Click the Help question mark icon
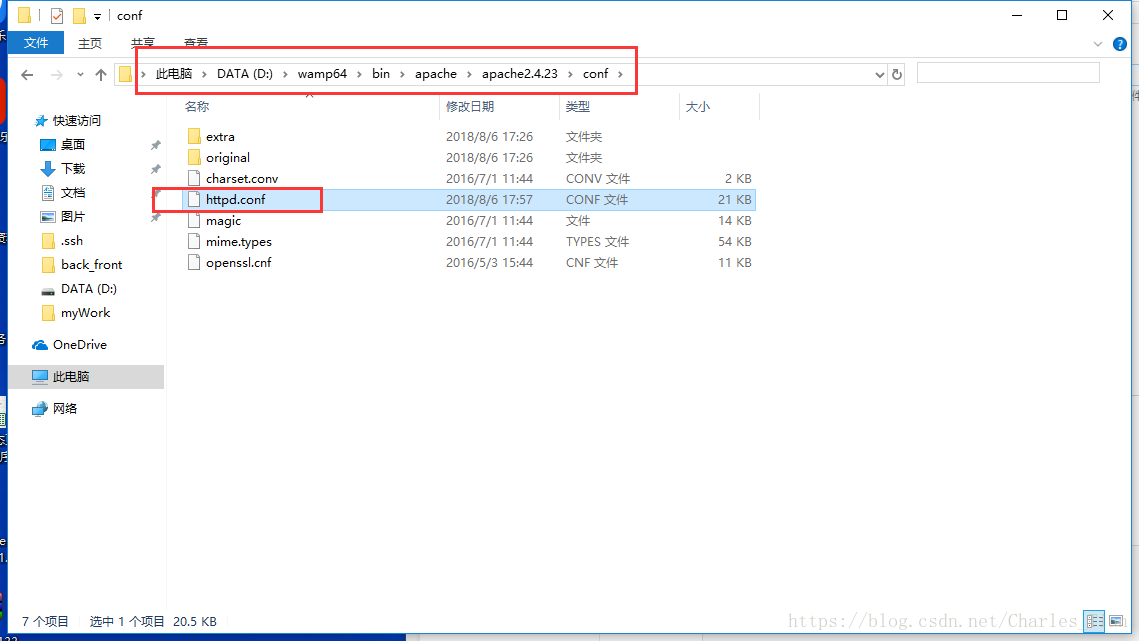Screen dimensions: 1139x641 click(1118, 43)
